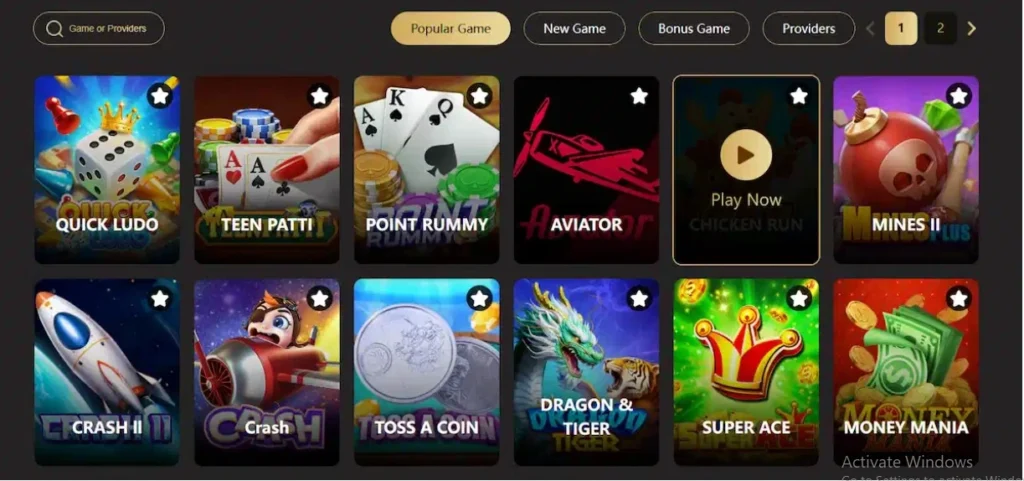Switch to the New Game tab
1024x481 pixels.
coord(574,29)
